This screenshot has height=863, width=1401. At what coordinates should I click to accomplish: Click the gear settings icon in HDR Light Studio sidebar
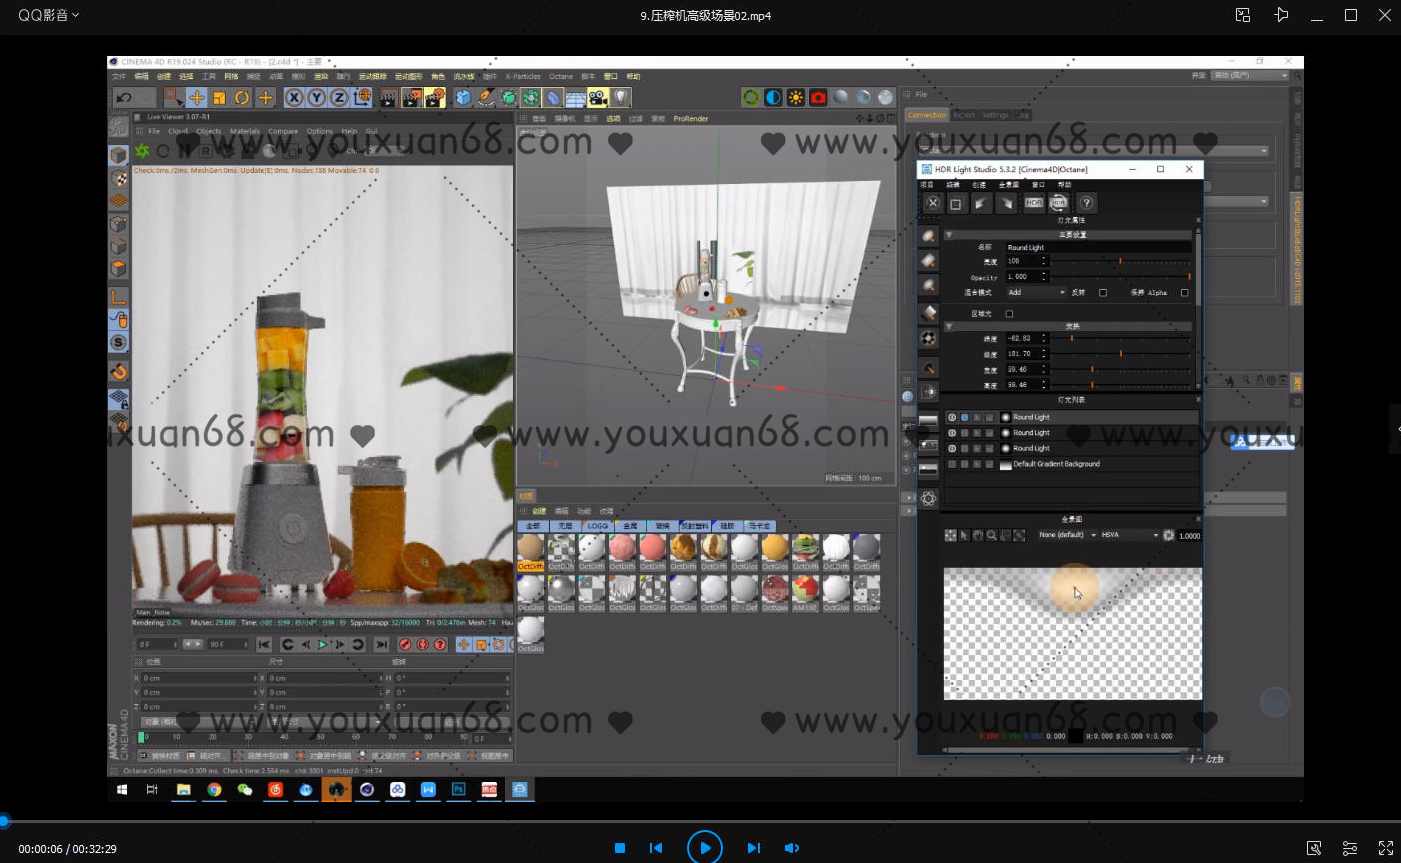tap(928, 497)
